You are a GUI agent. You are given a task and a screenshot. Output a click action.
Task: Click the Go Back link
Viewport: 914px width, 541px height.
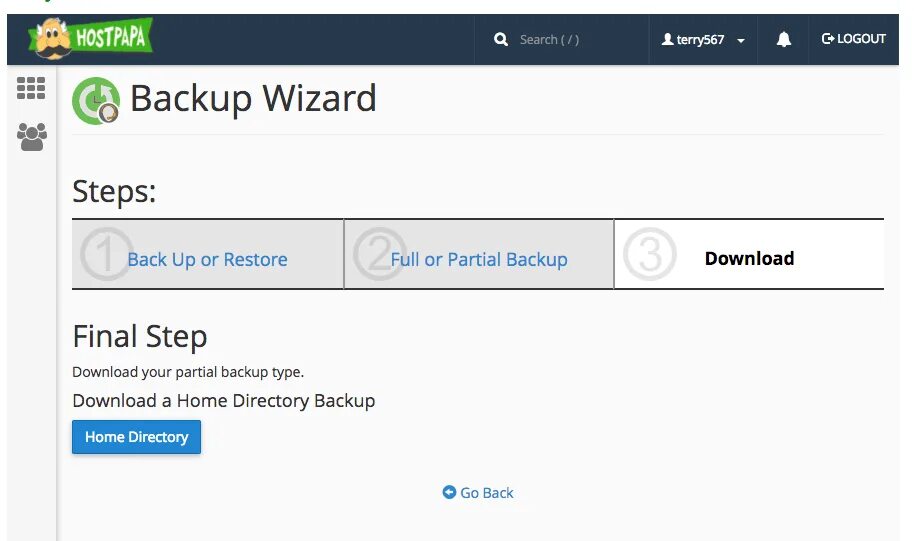[478, 493]
